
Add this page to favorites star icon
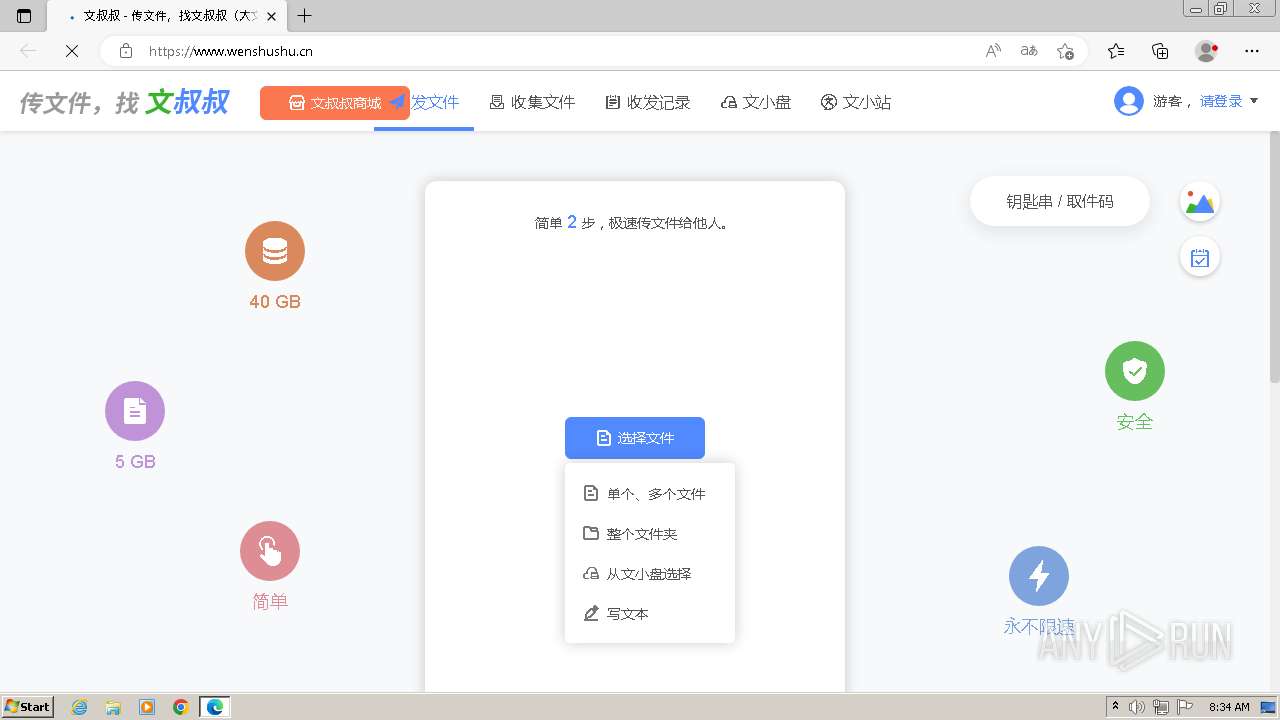[x=1066, y=51]
